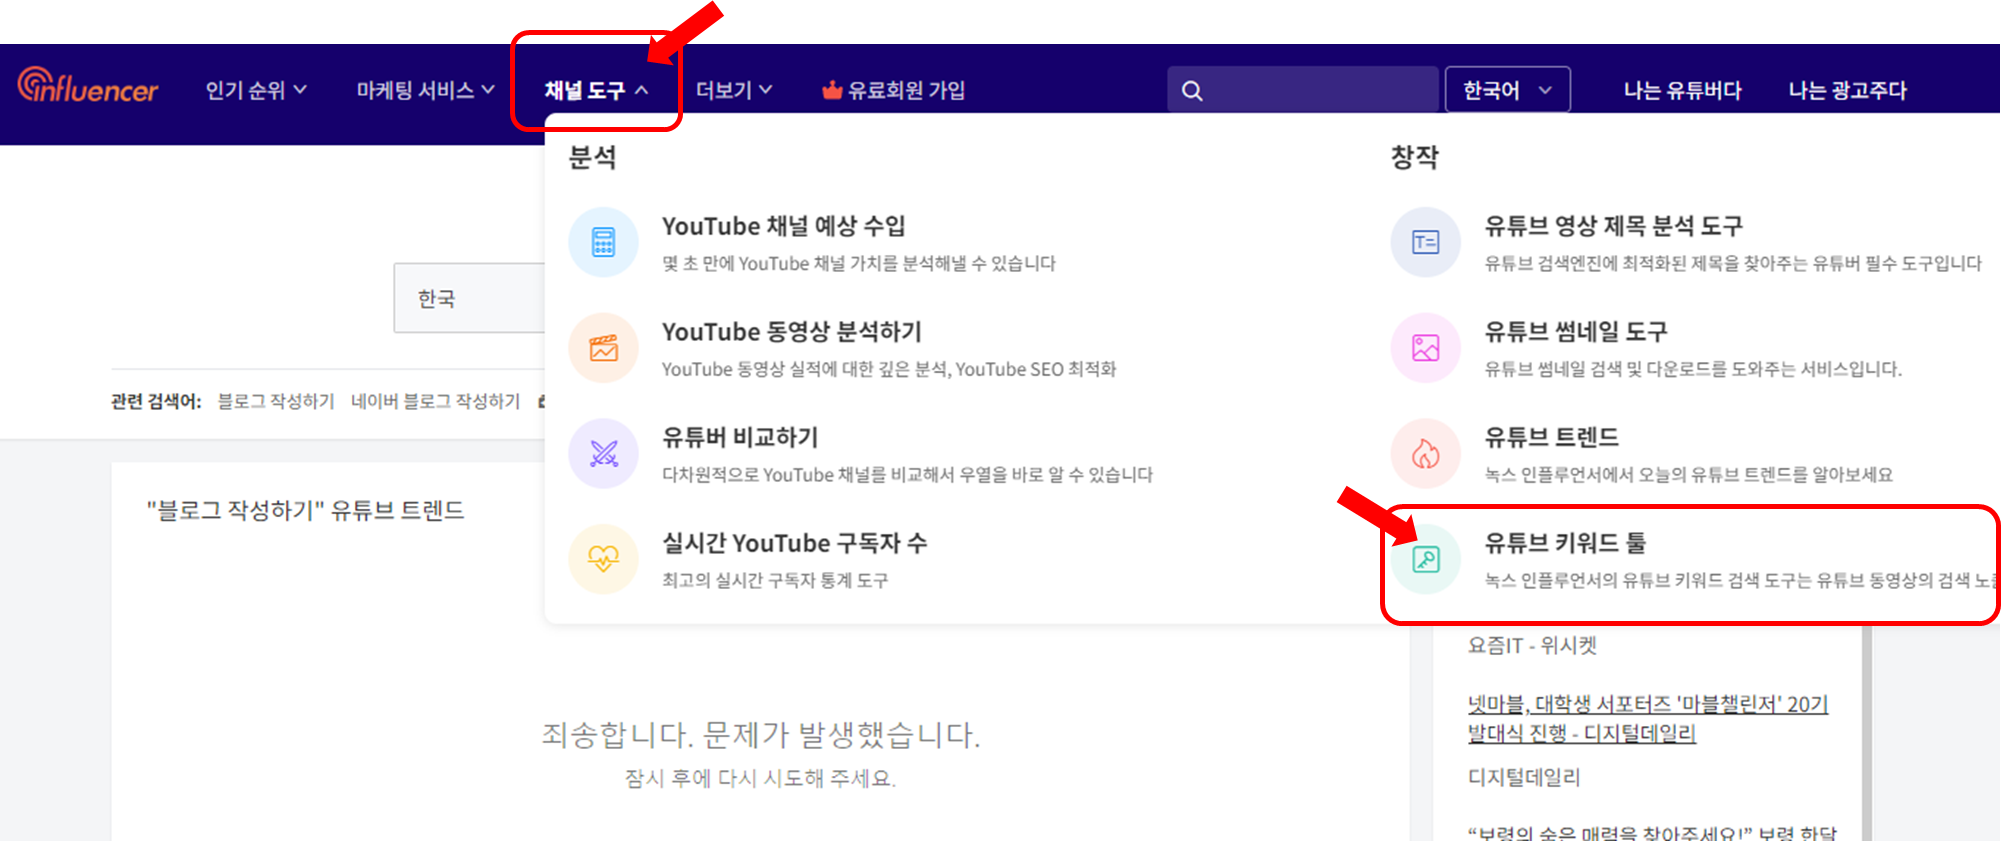This screenshot has height=841, width=2001.
Task: Click the flame icon for 유튜브 트렌드
Action: (x=1425, y=454)
